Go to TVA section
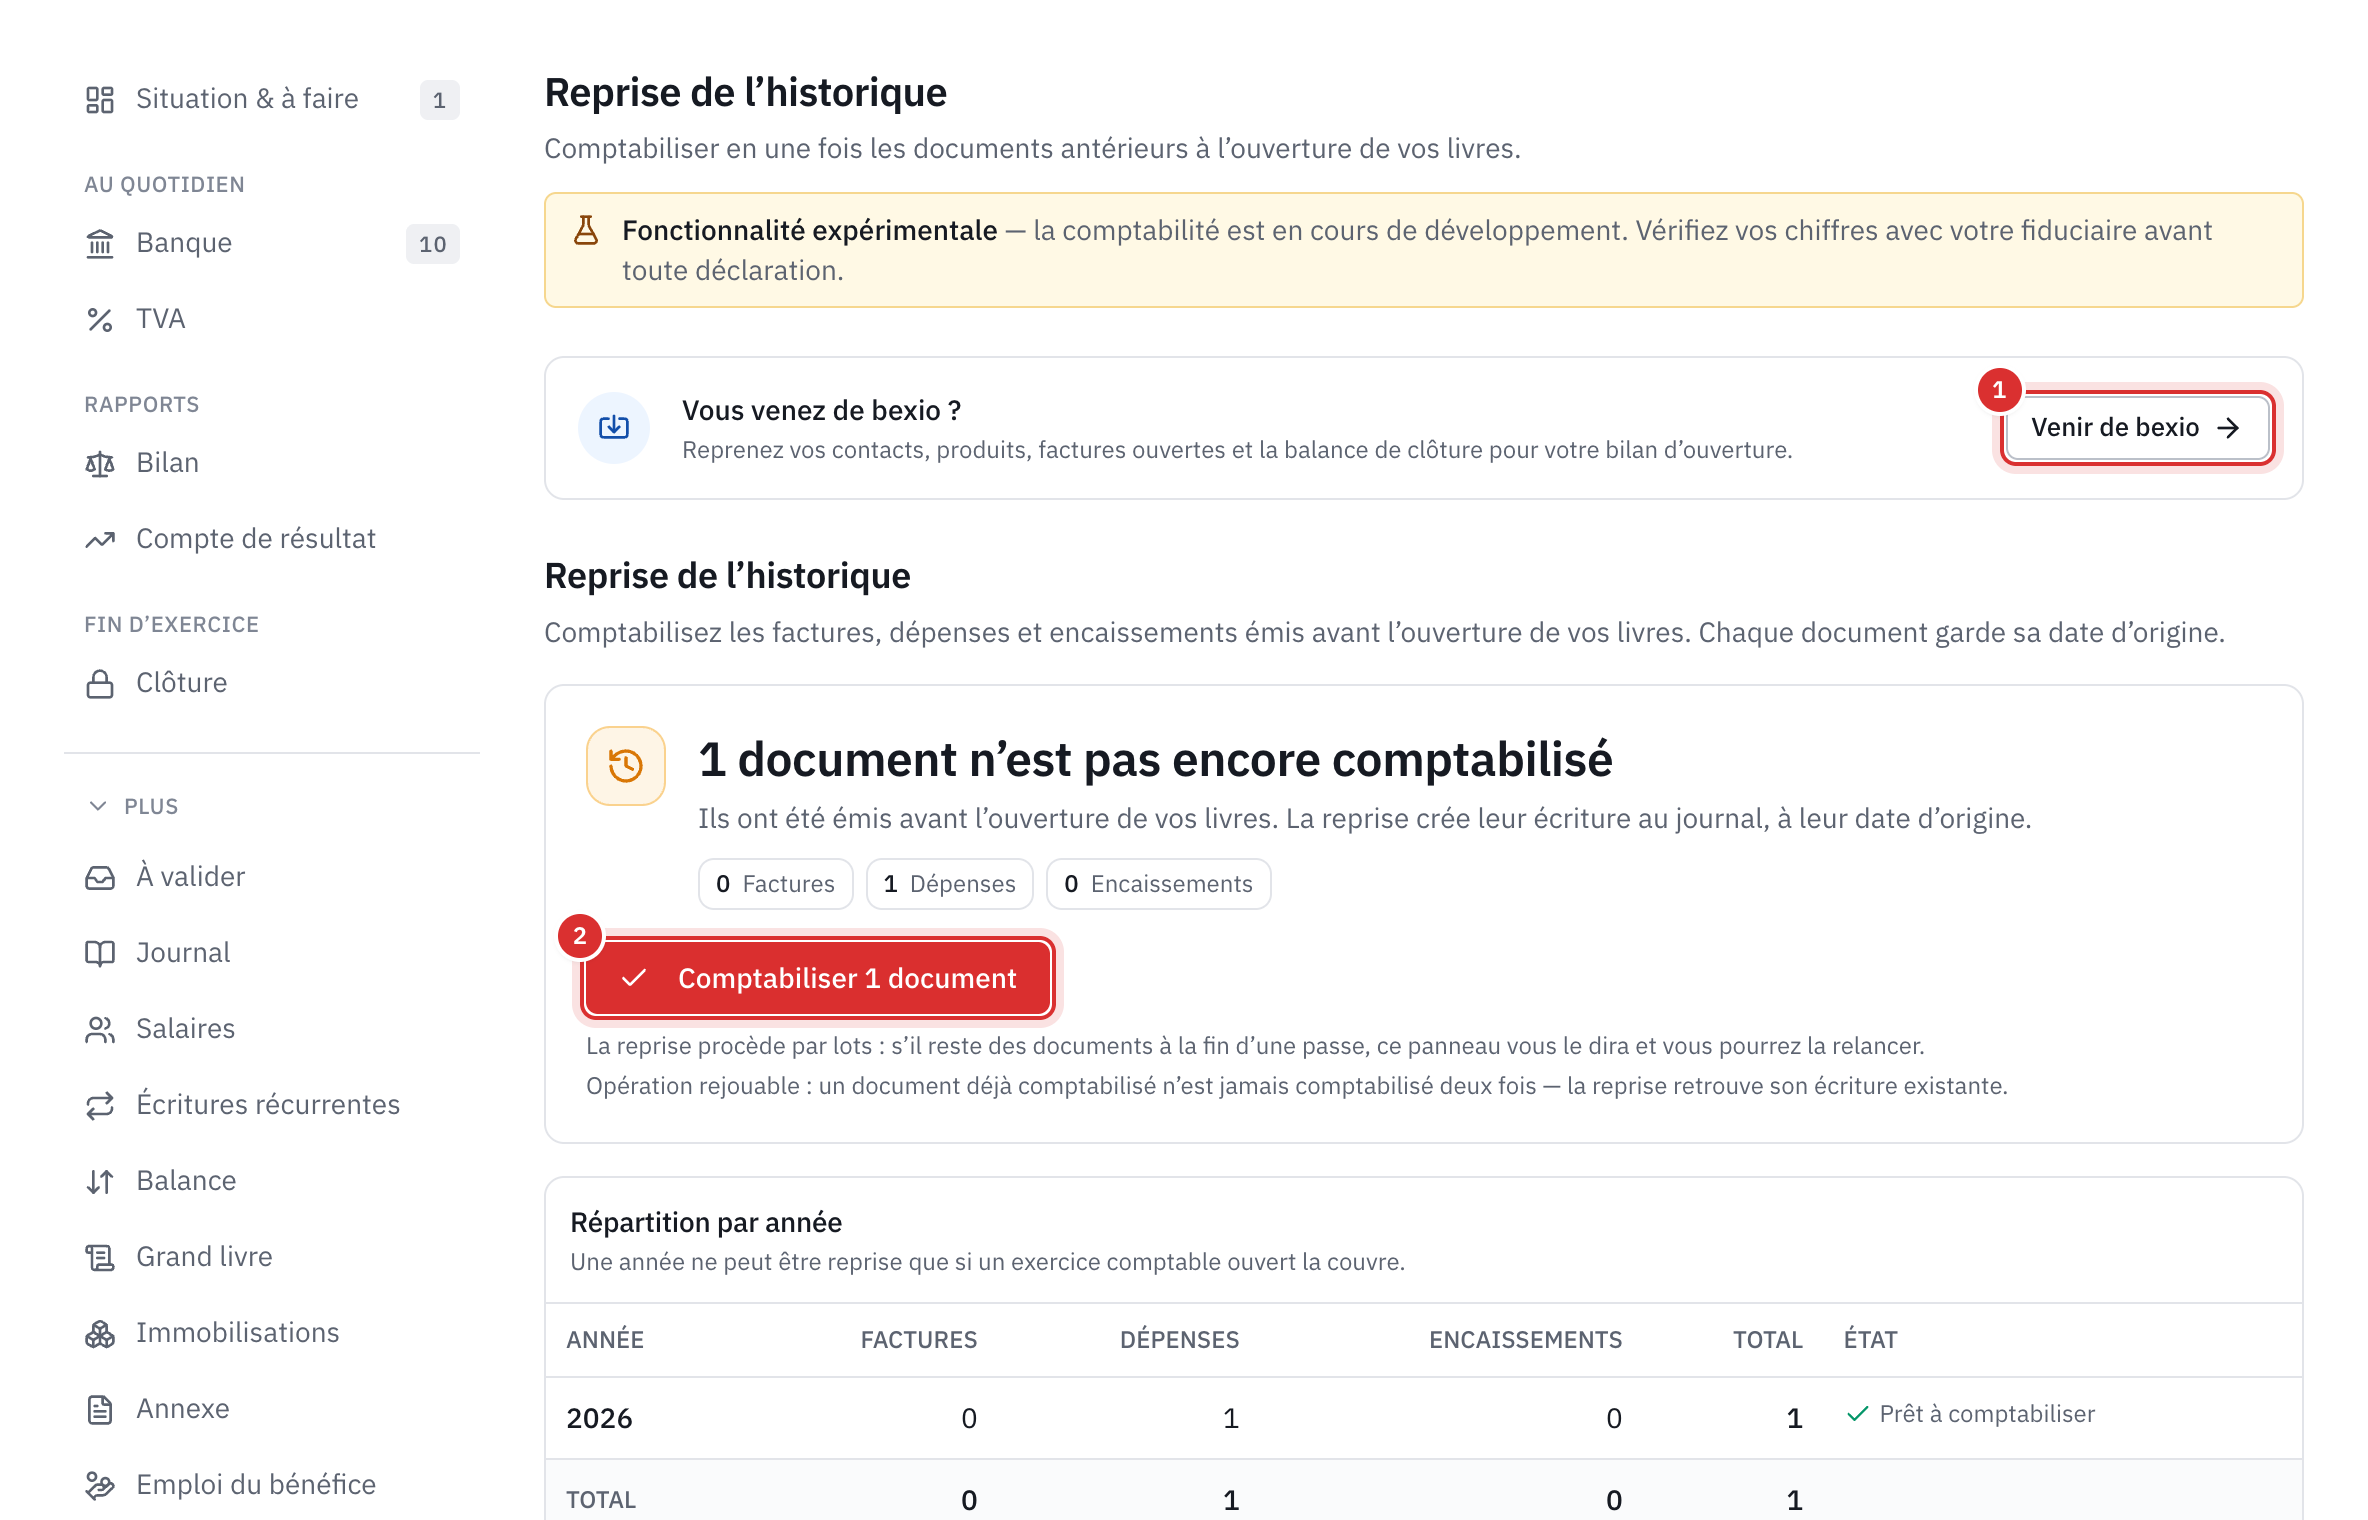The image size is (2368, 1520). pyautogui.click(x=272, y=319)
